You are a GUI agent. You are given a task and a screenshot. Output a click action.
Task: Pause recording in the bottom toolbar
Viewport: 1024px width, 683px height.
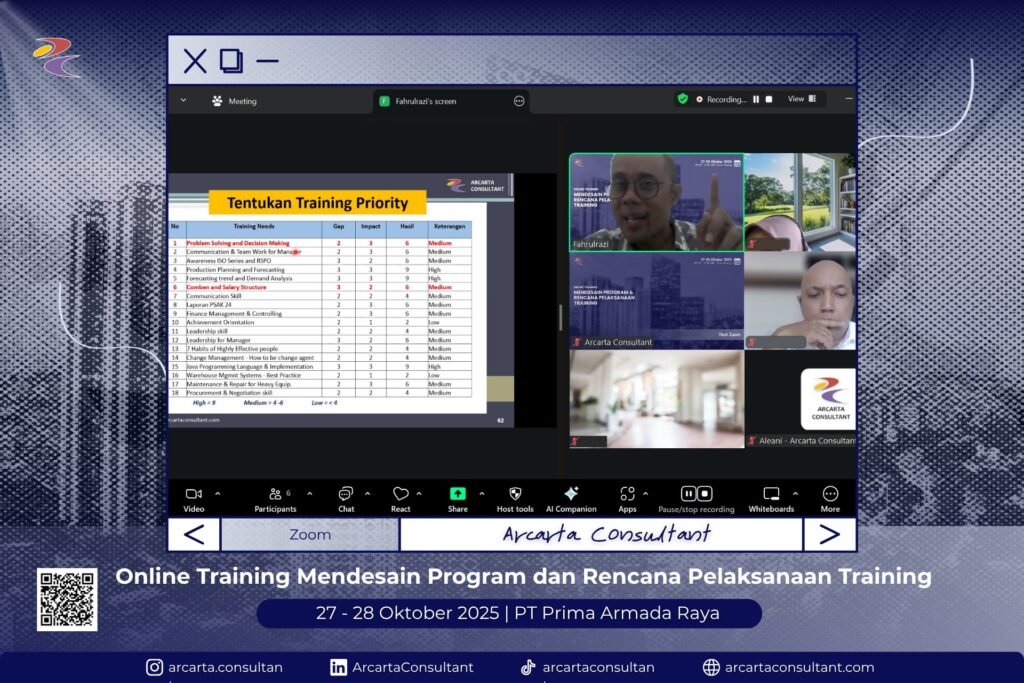pos(689,494)
